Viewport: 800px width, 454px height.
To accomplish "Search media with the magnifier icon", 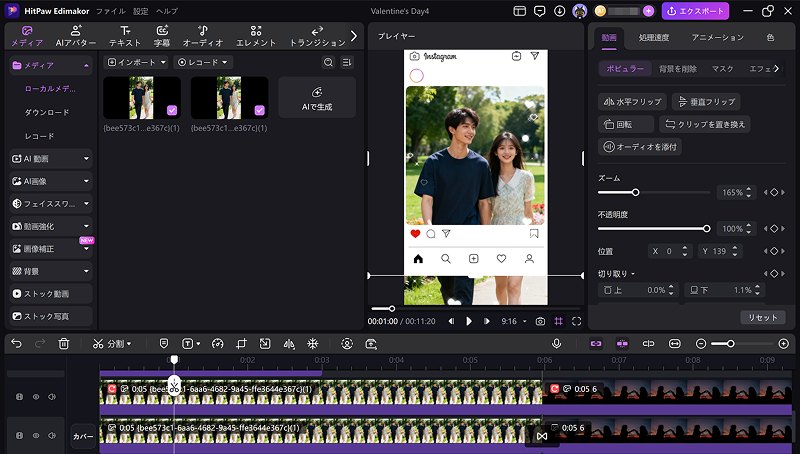I will tap(329, 62).
